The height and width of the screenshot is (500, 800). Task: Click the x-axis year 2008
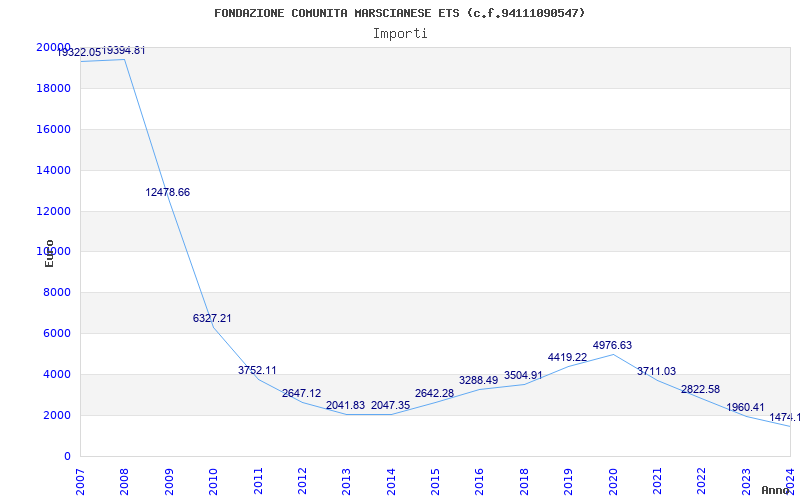pyautogui.click(x=124, y=481)
